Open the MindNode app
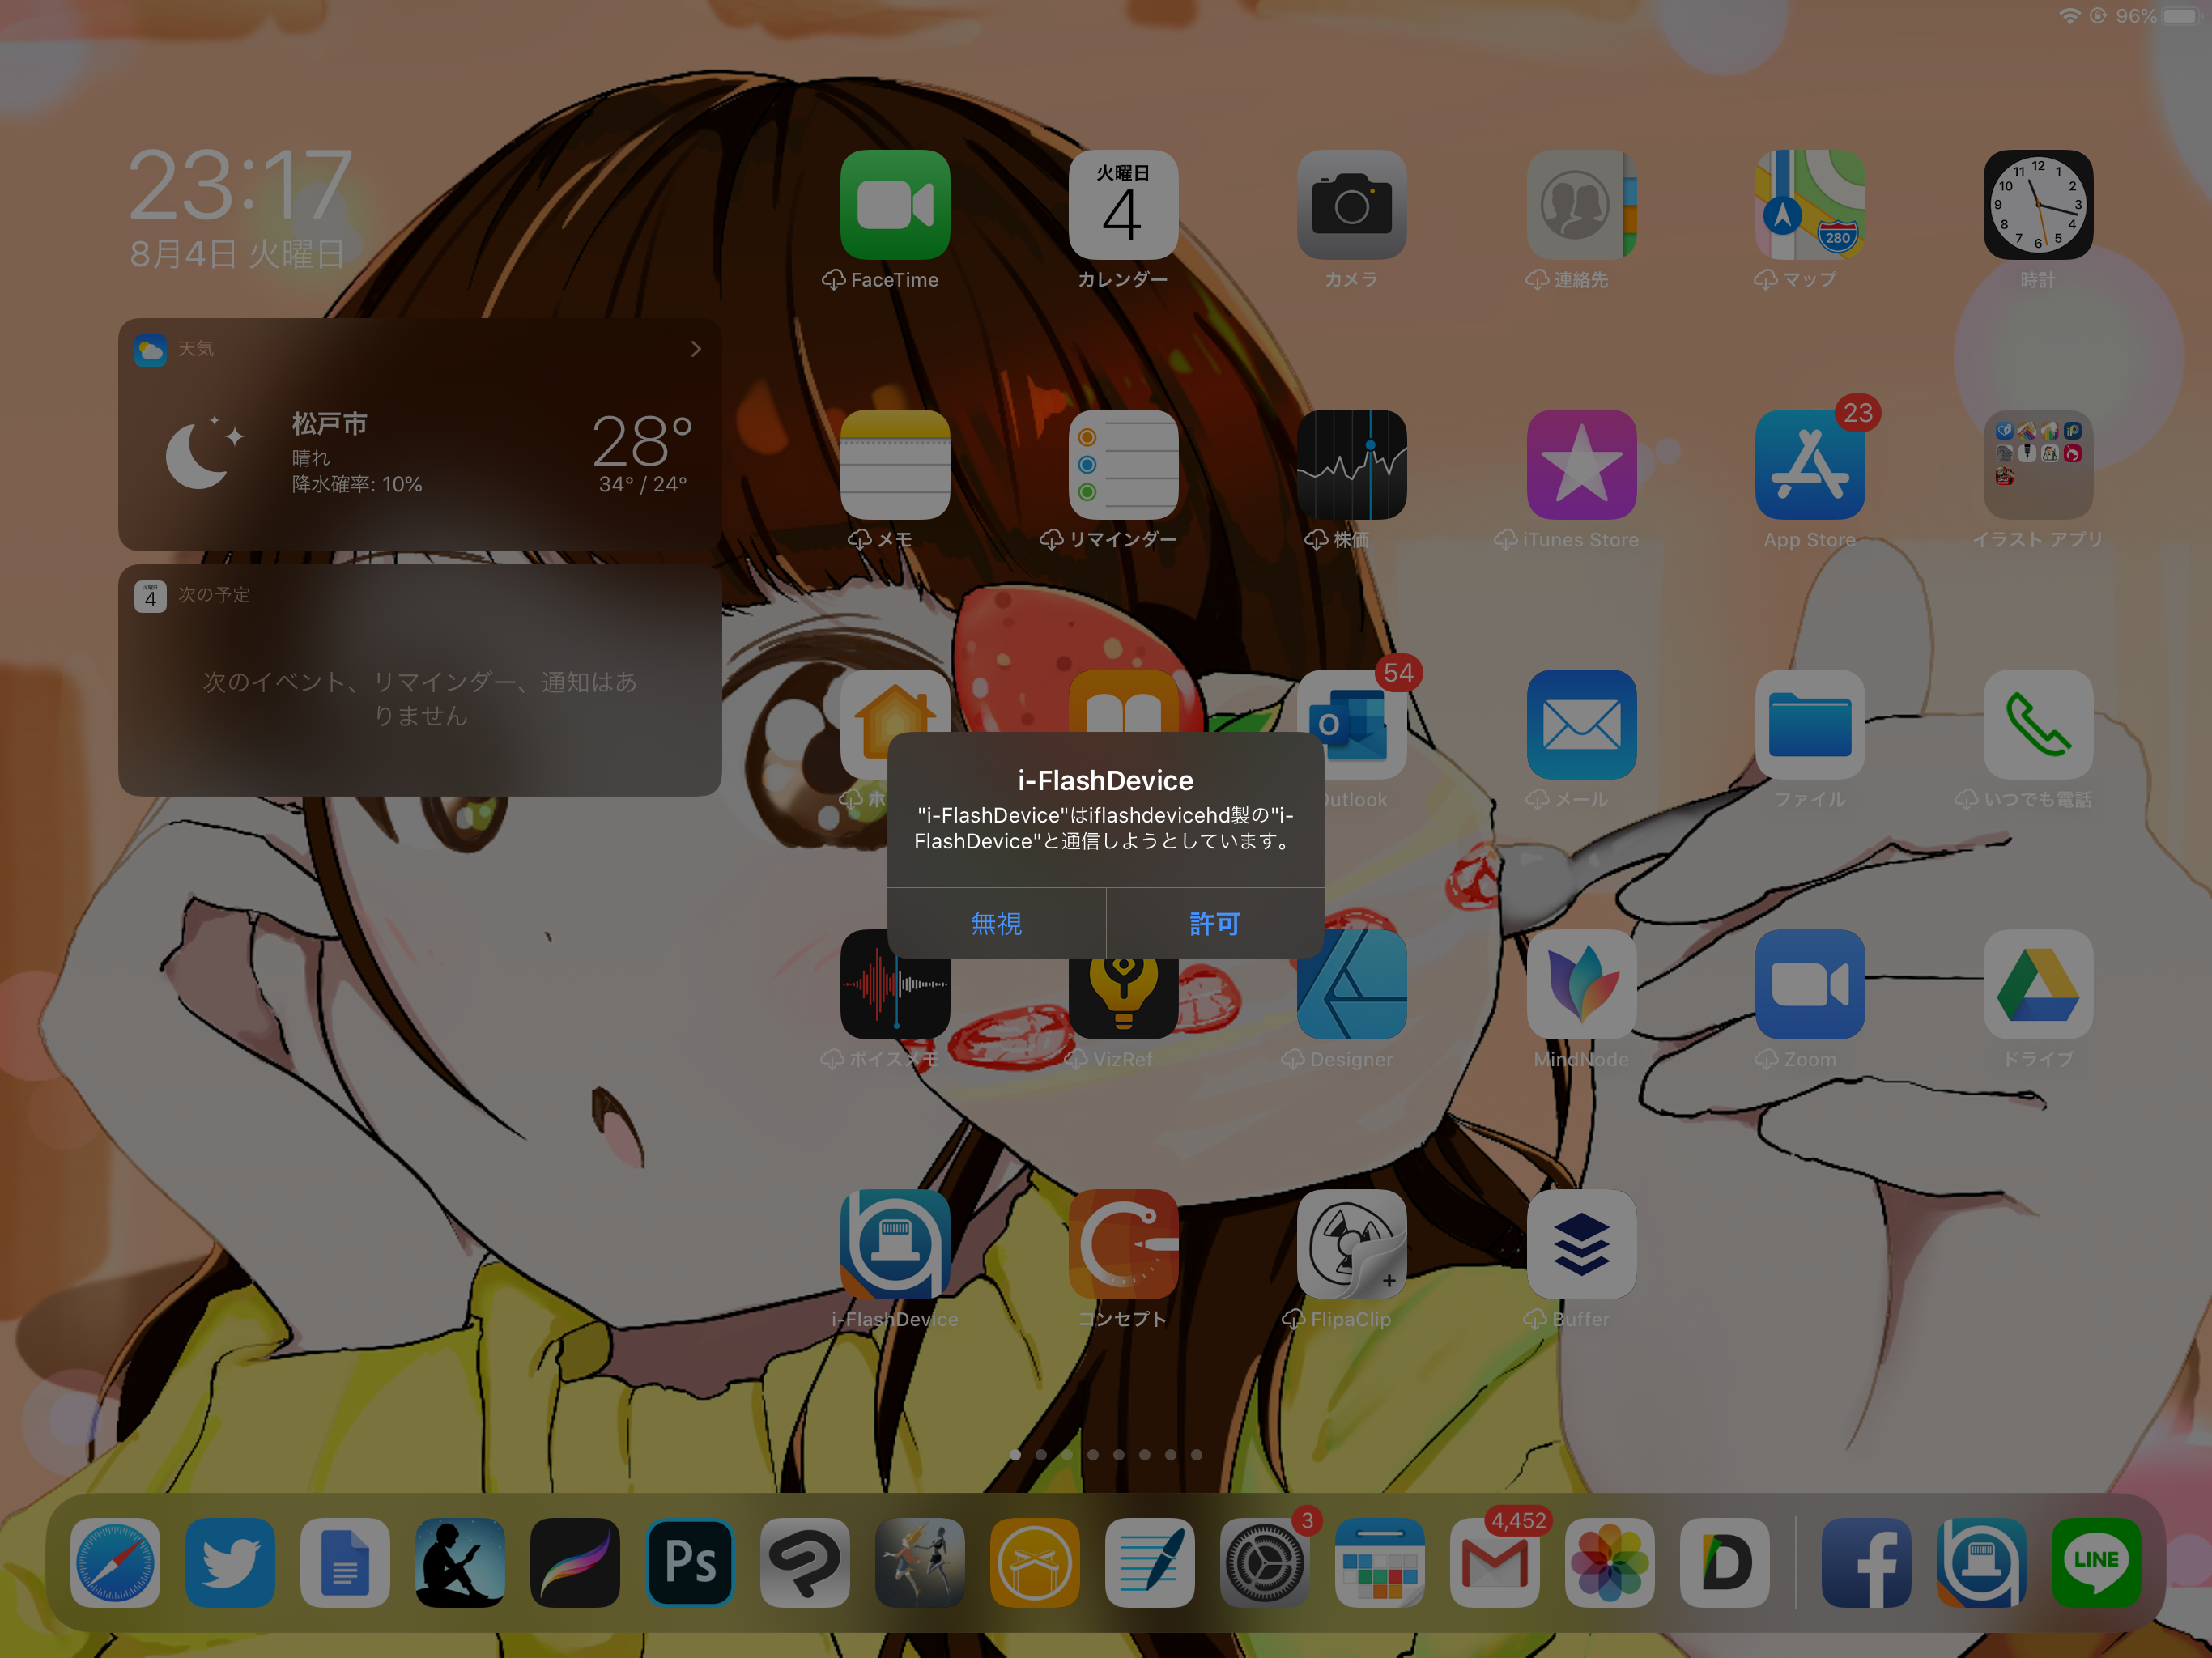 click(1581, 985)
